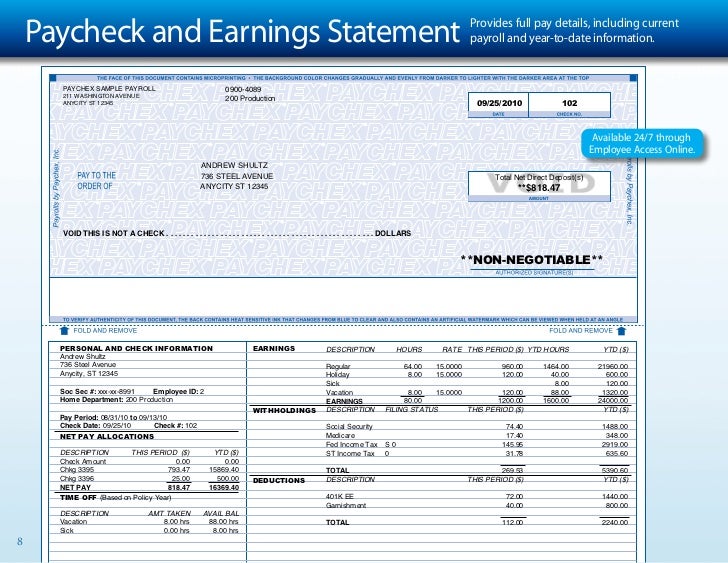
Task: Click Regular YTD value 21960.00
Action: coord(612,366)
